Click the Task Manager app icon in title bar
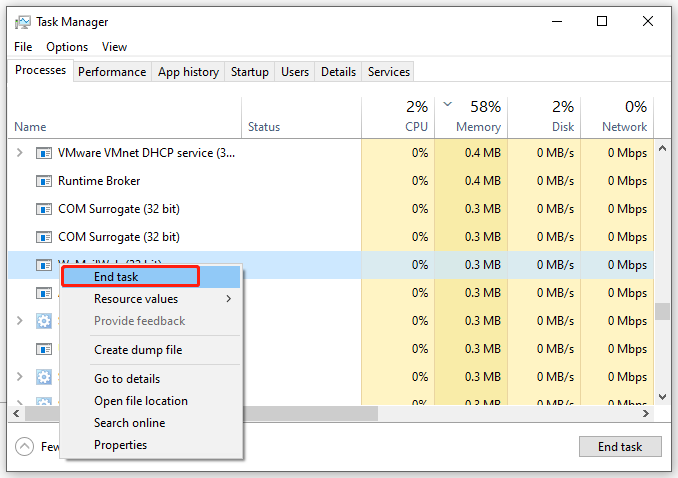Image resolution: width=678 pixels, height=478 pixels. [x=22, y=22]
